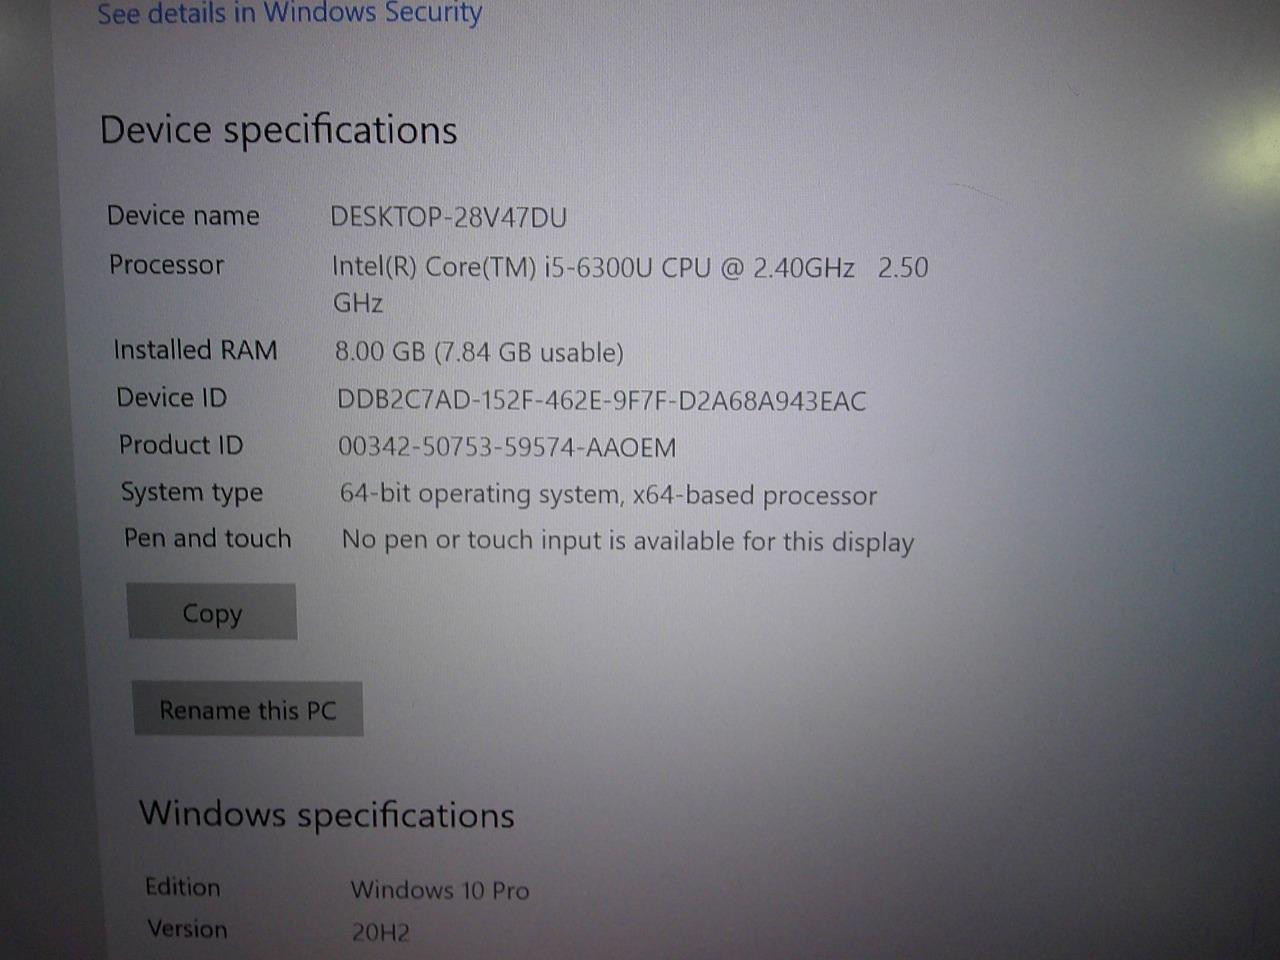
Task: Select processor value Intel(R) Core(TM) i5-6300U
Action: pyautogui.click(x=630, y=284)
